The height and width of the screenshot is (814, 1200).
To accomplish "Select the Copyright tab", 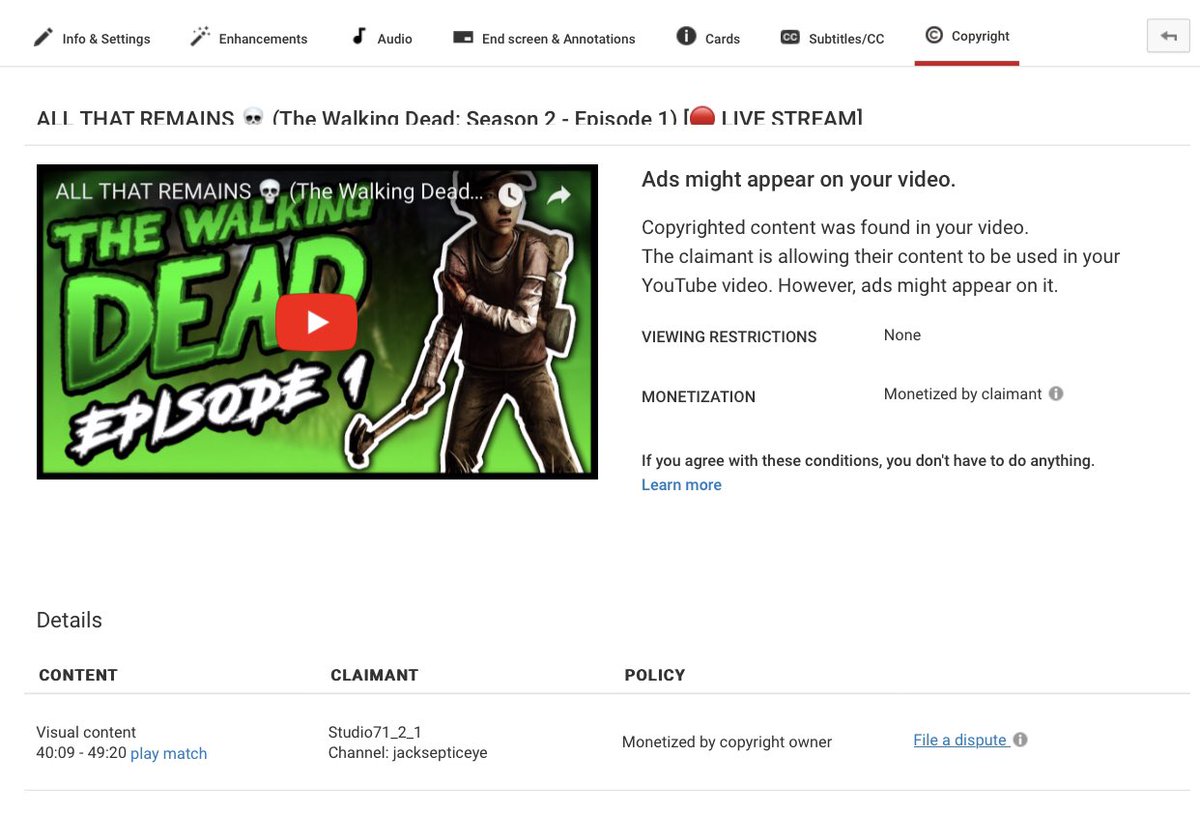I will point(967,36).
